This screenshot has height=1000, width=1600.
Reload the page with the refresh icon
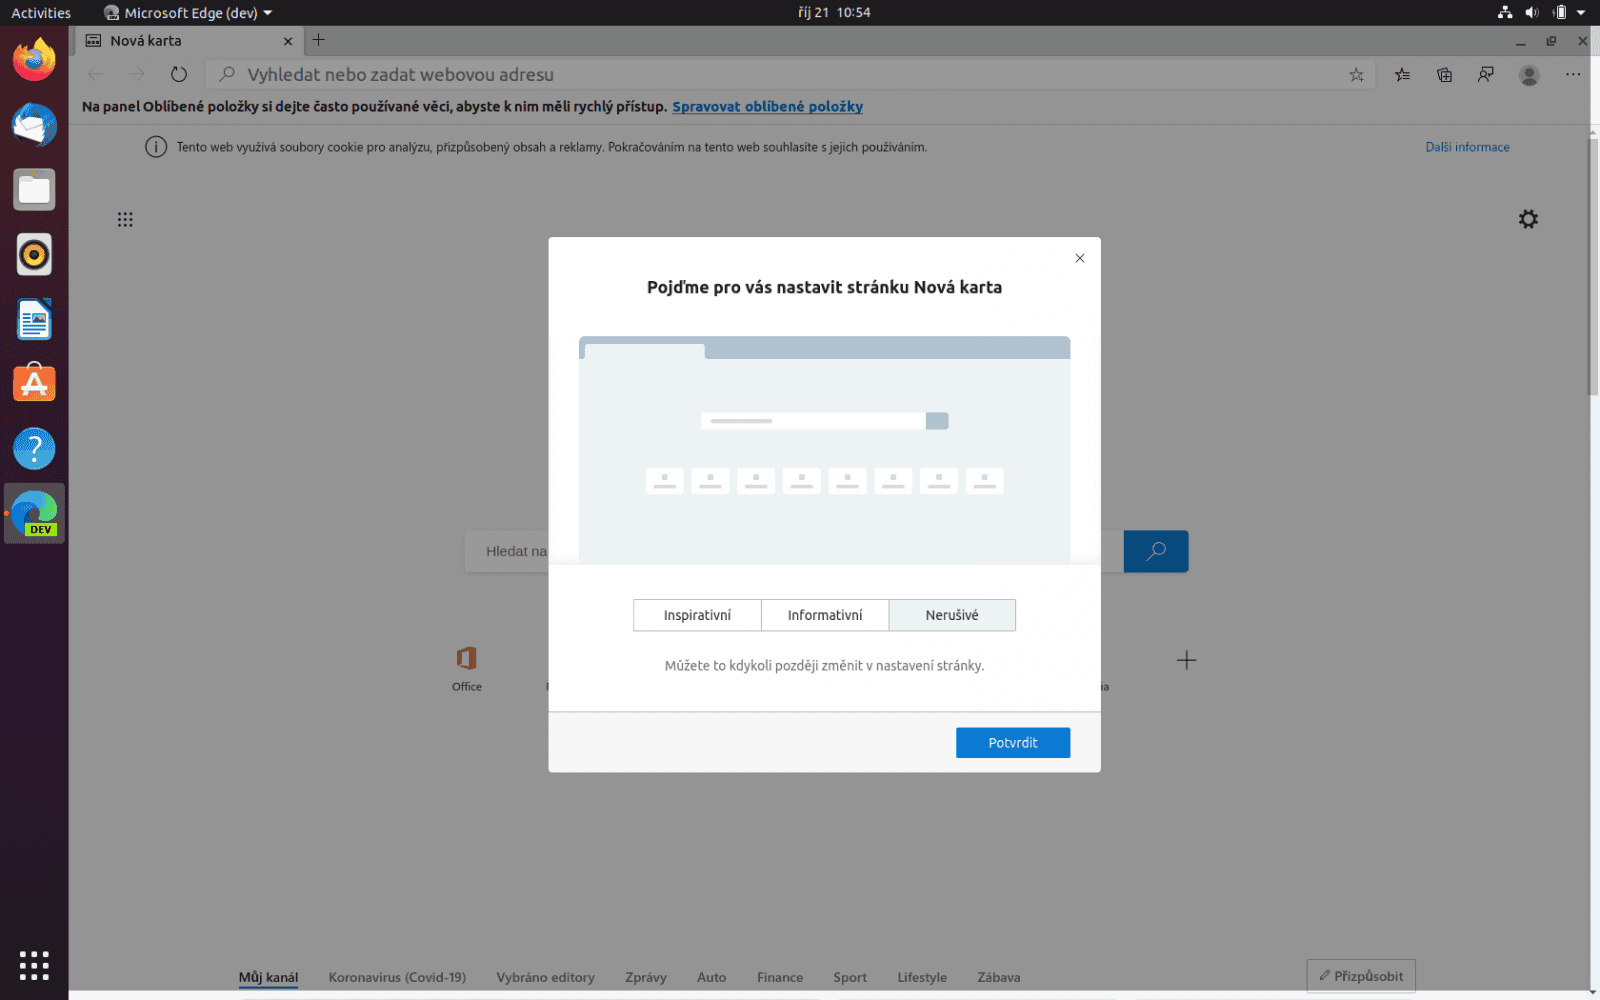[178, 74]
